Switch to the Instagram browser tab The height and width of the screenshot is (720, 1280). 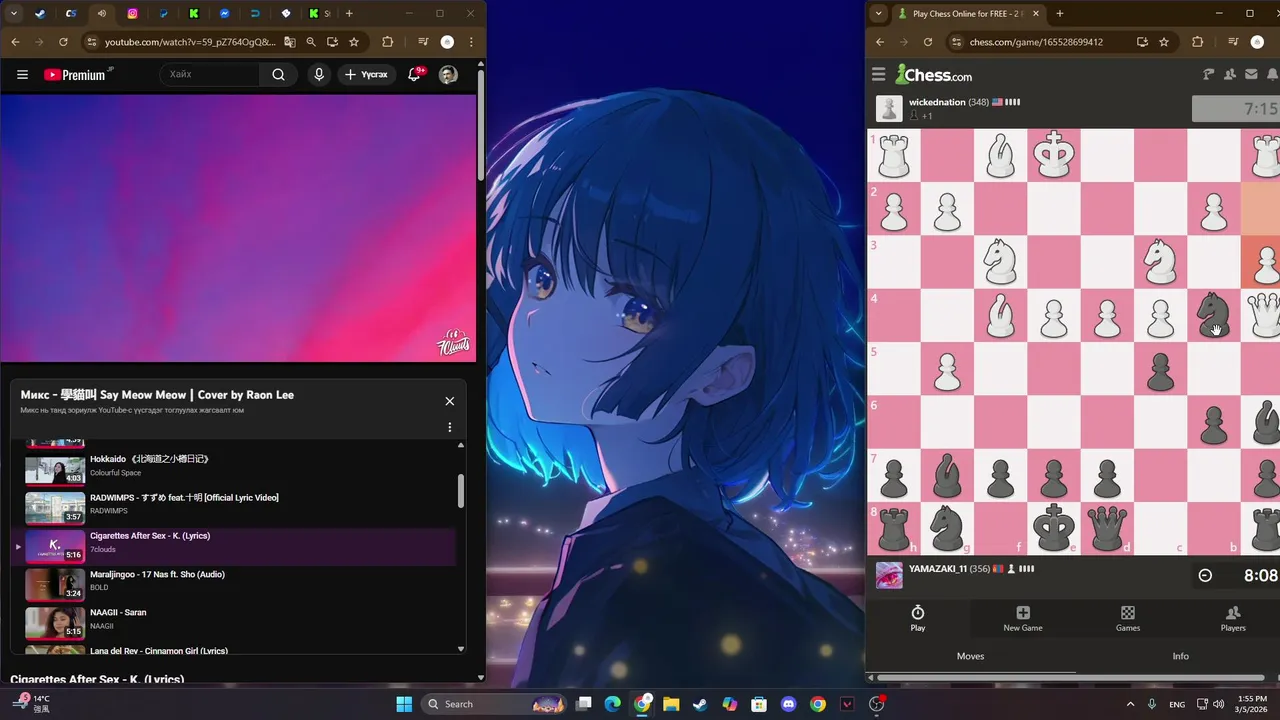pos(133,14)
